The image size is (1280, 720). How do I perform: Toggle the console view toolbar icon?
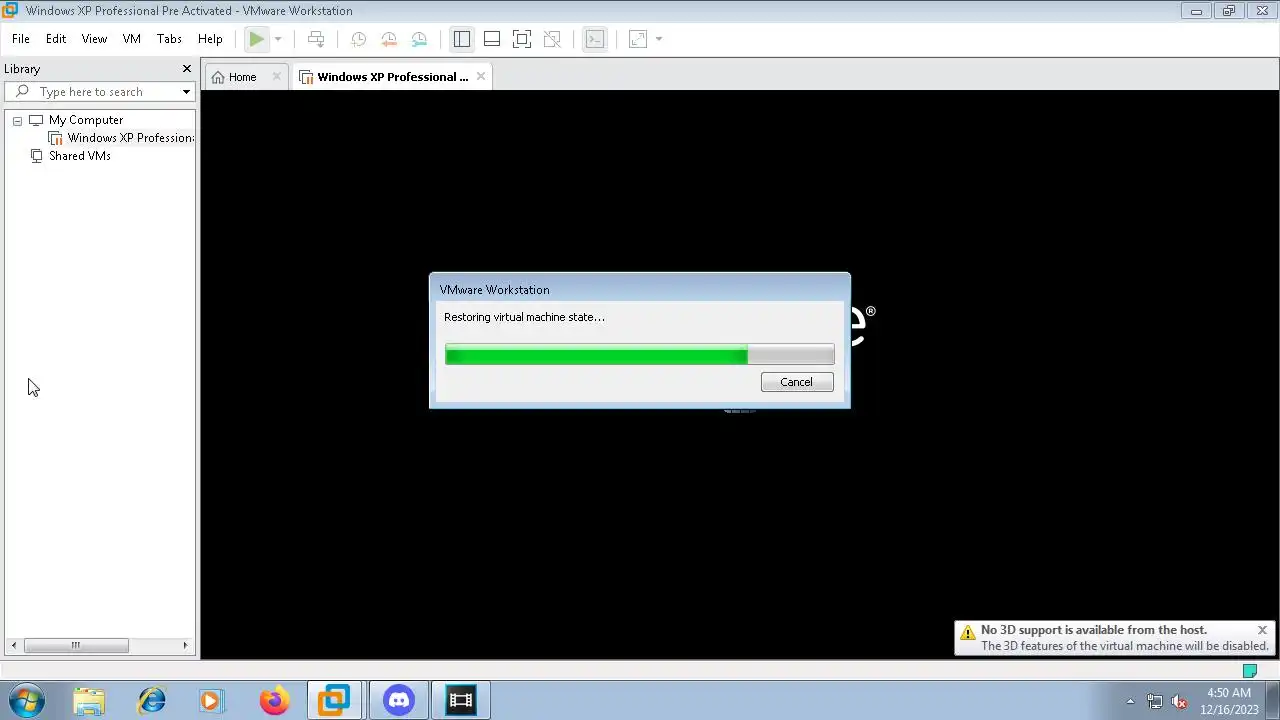pos(595,39)
